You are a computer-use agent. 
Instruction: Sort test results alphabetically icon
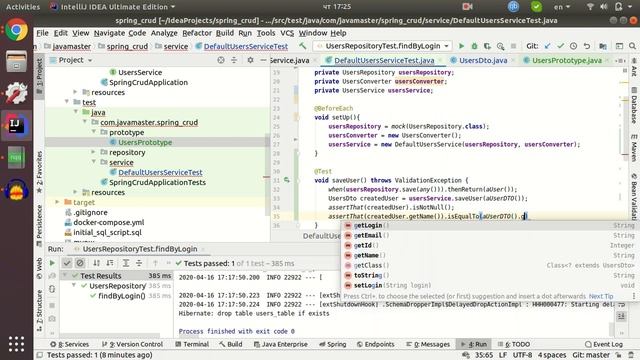pyautogui.click(x=96, y=263)
